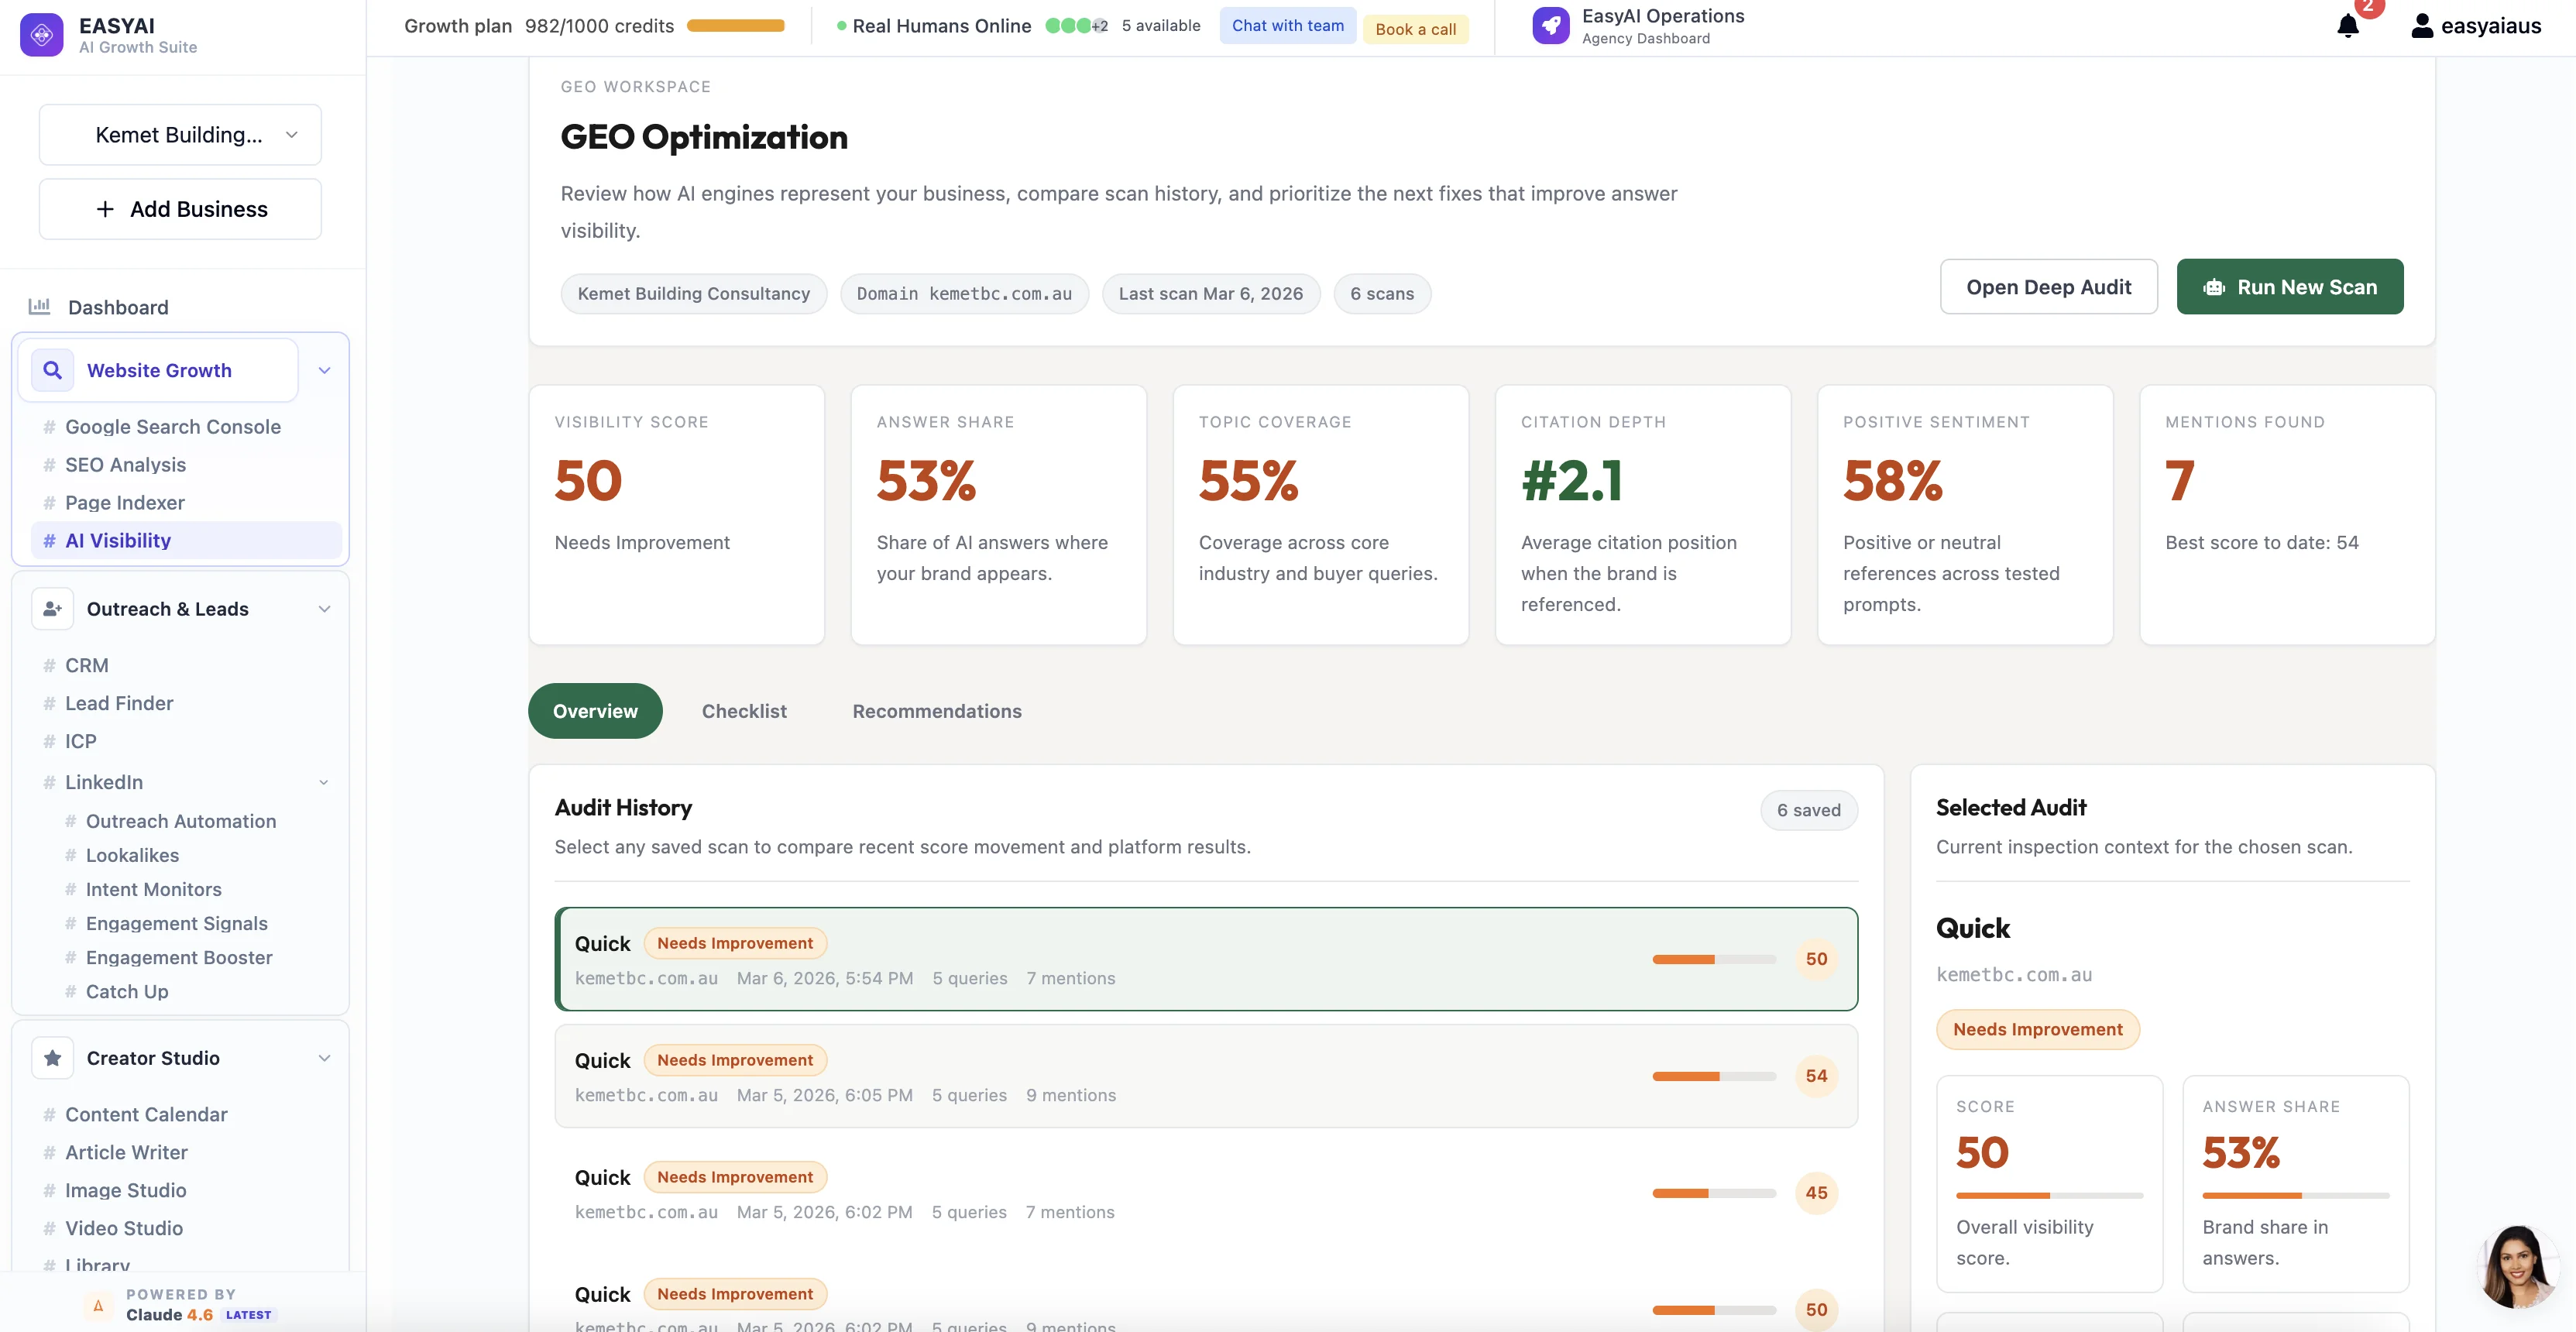Open the Kemet Building business dropdown
The height and width of the screenshot is (1332, 2576).
180,135
